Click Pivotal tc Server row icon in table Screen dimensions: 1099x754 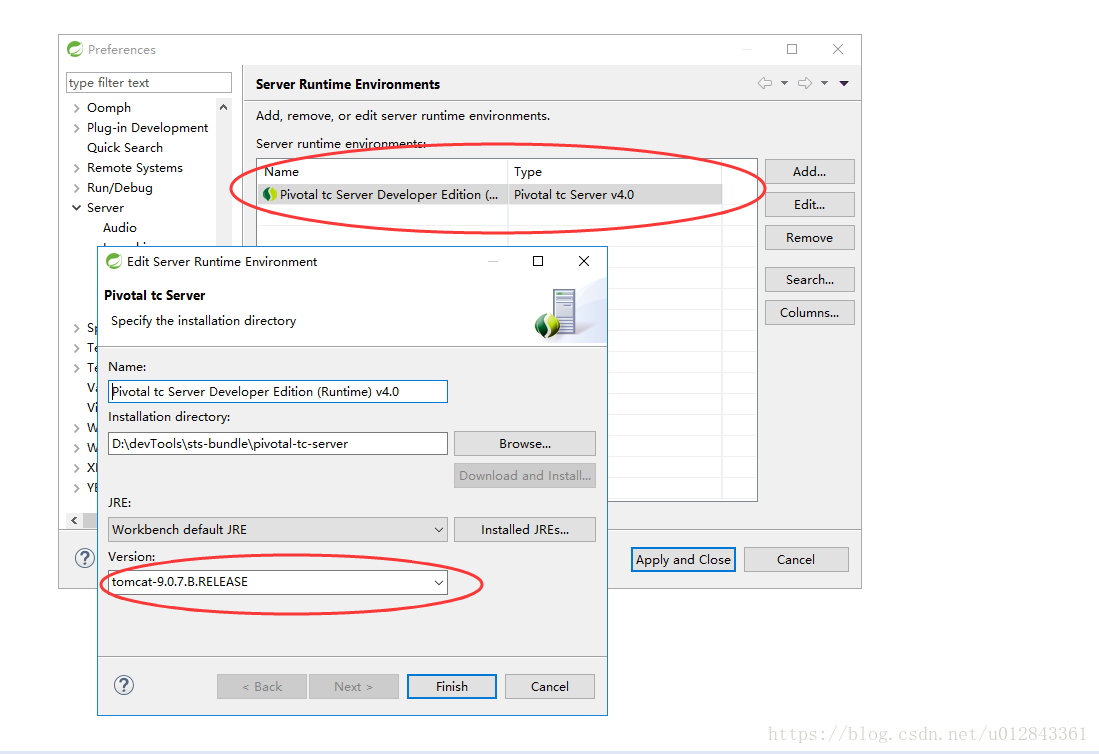tap(270, 194)
